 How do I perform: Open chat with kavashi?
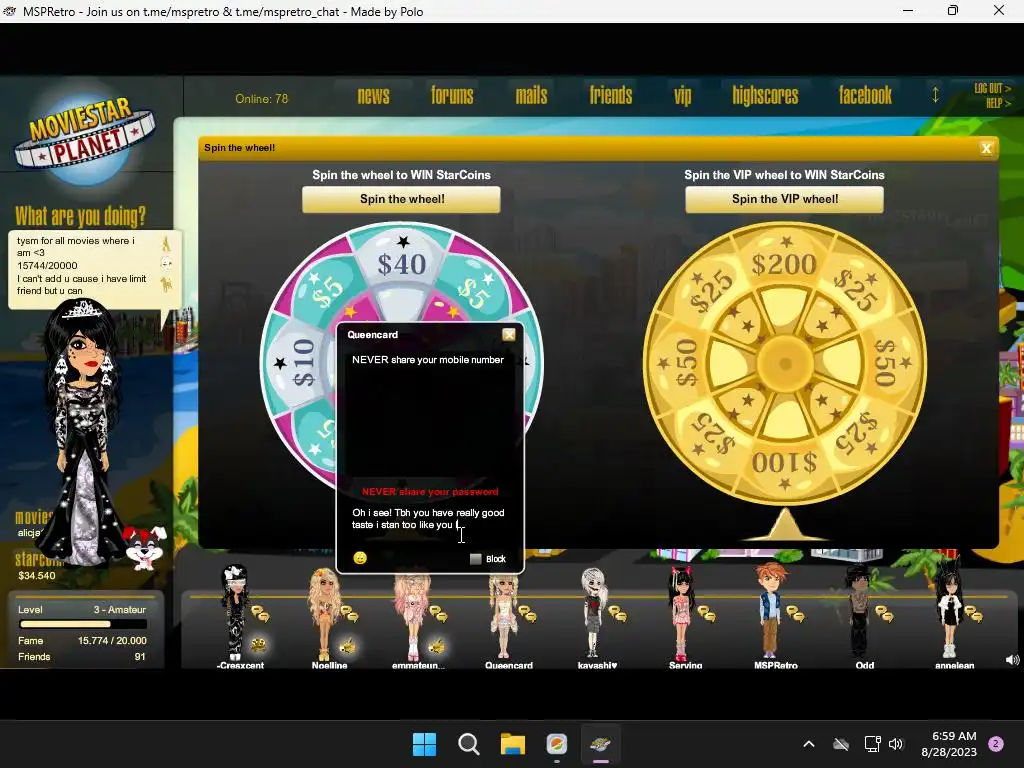pyautogui.click(x=617, y=614)
